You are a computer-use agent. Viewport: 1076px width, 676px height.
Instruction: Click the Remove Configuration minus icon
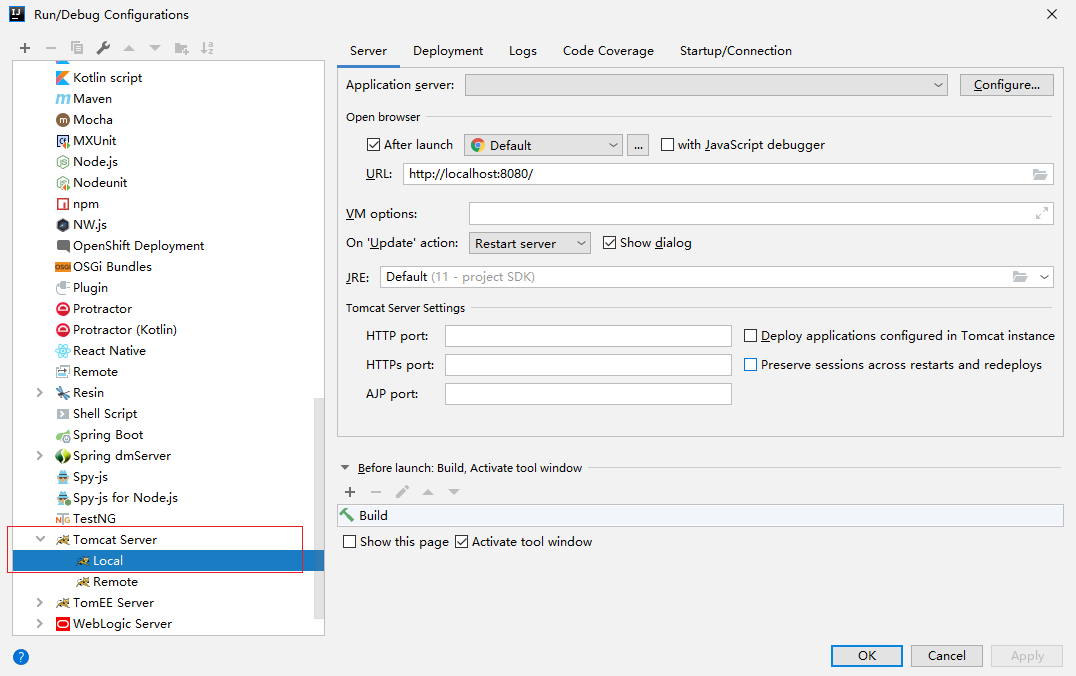pyautogui.click(x=51, y=48)
